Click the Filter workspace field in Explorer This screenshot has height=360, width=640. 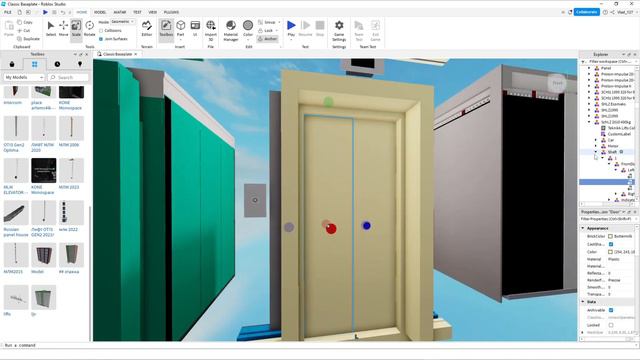pos(609,62)
